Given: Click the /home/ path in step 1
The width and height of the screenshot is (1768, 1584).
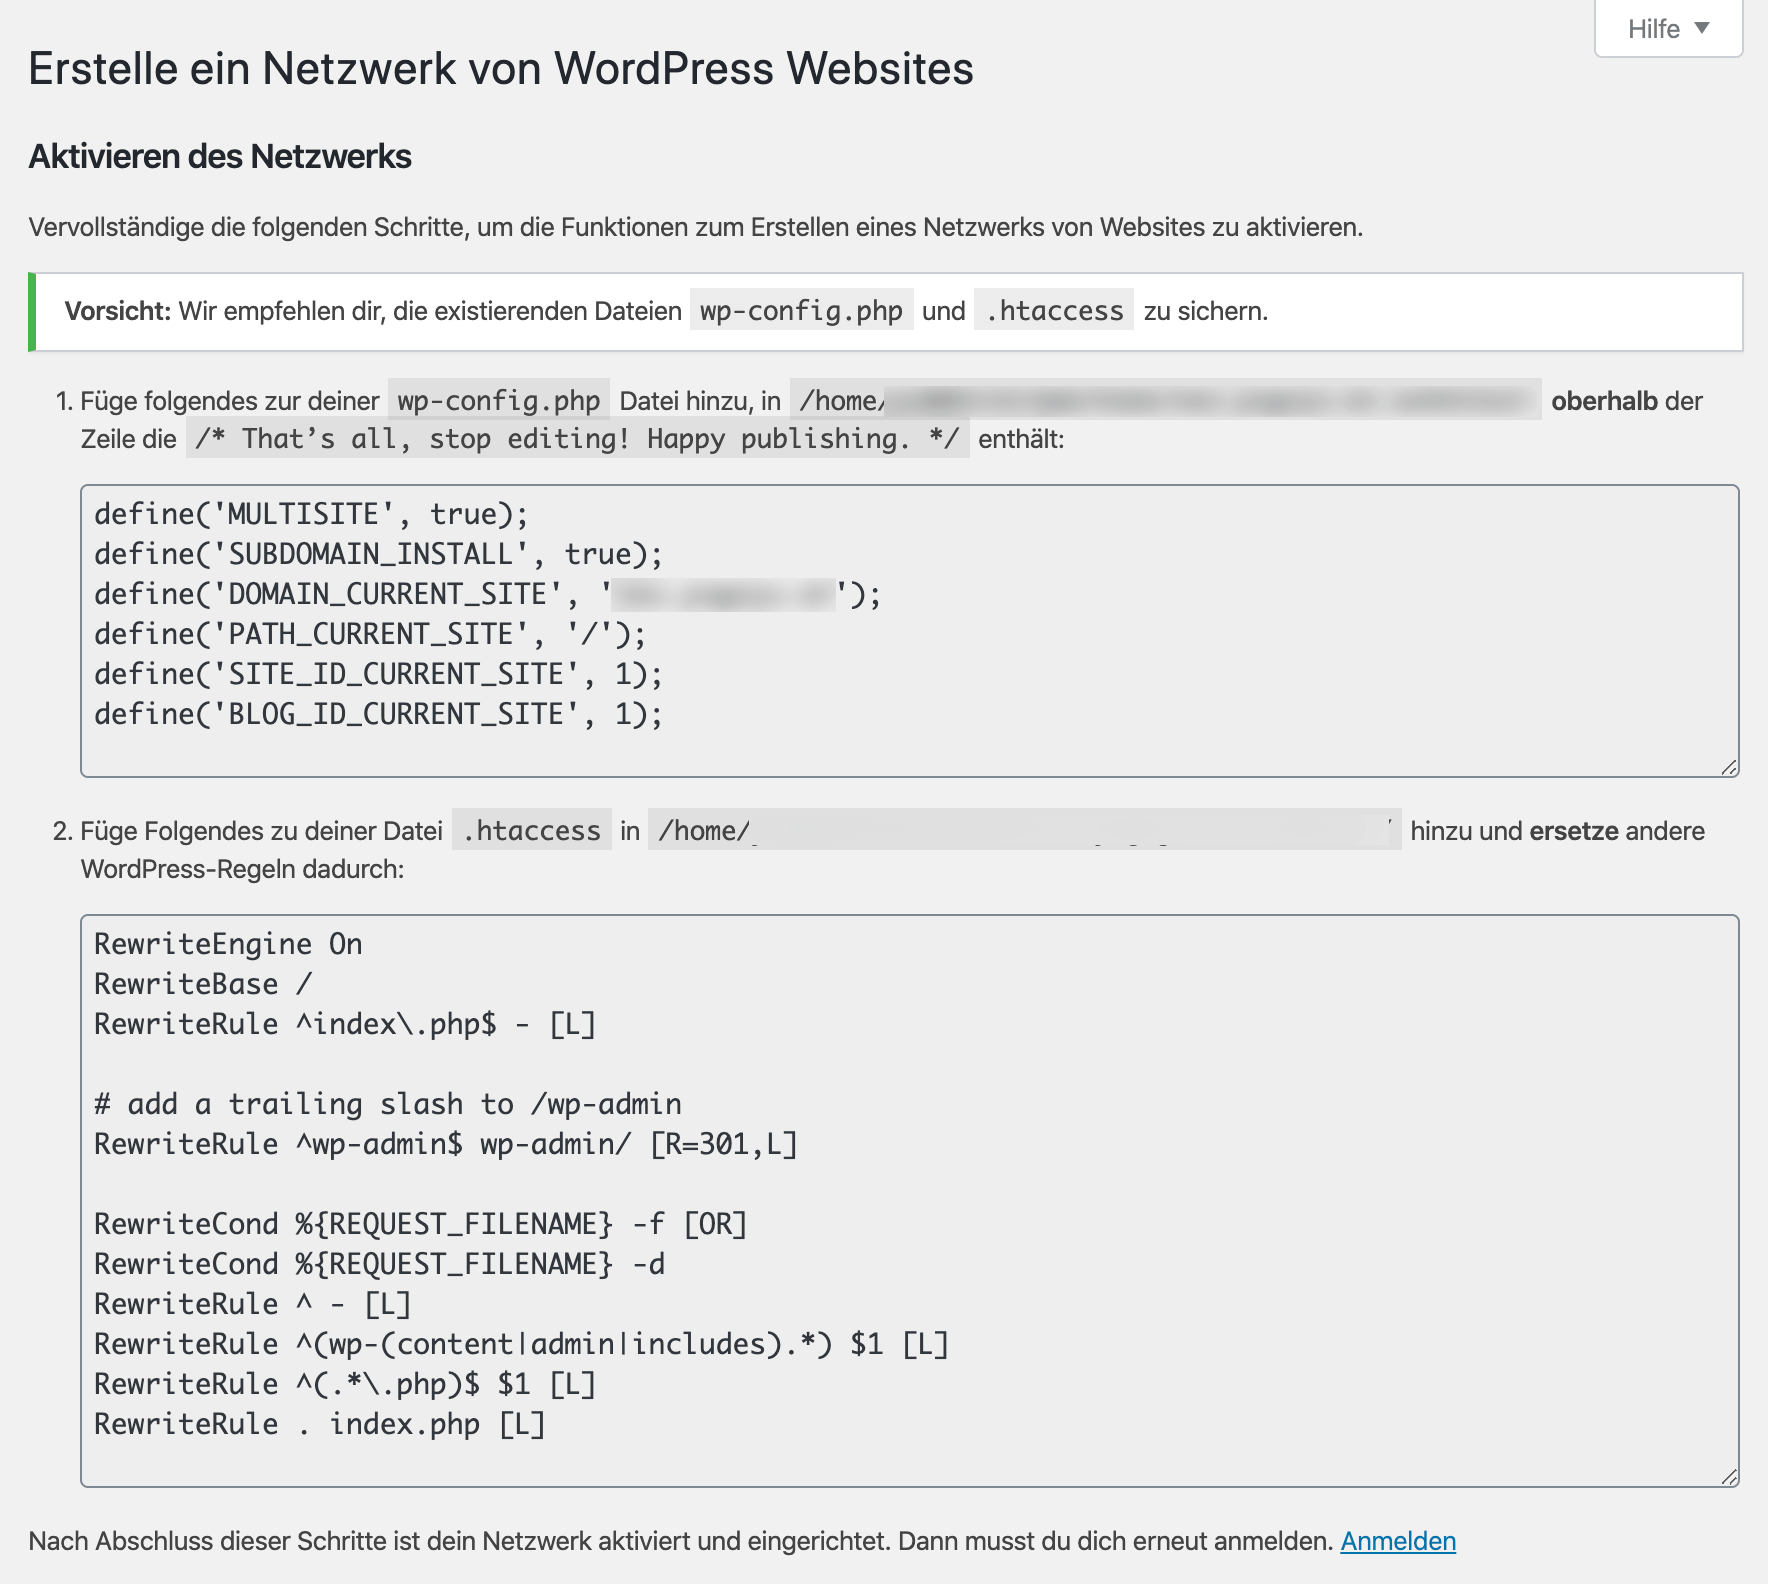Looking at the screenshot, I should click(x=1165, y=401).
